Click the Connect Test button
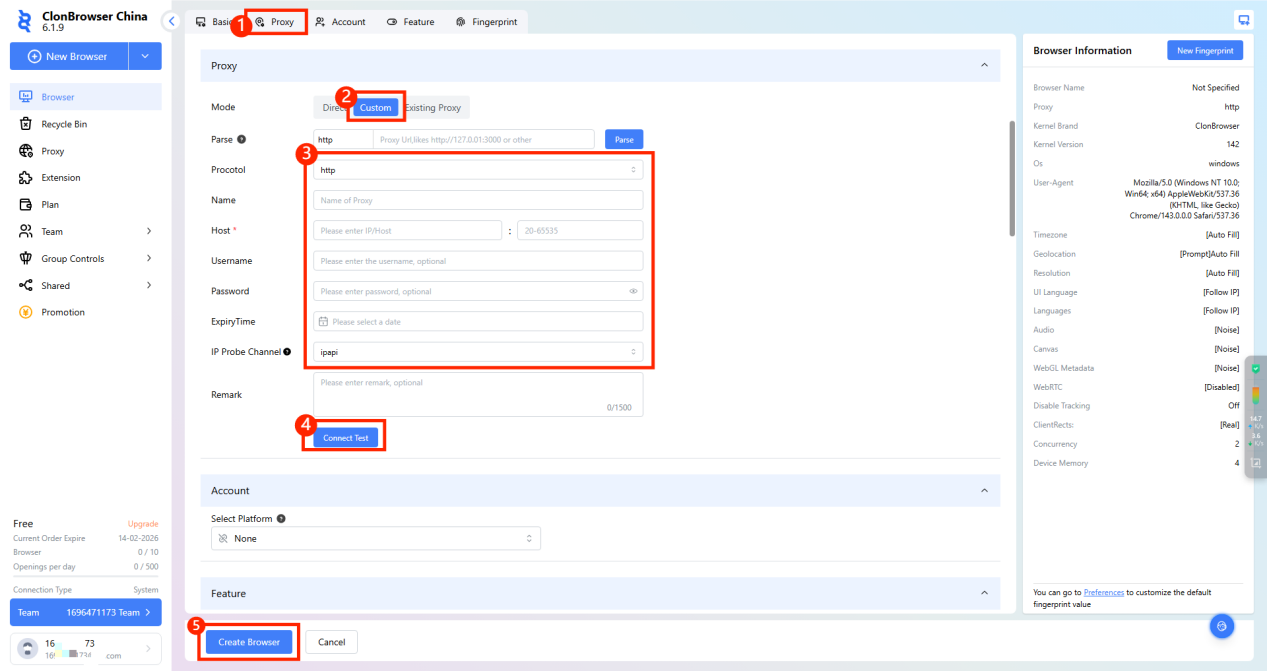Image resolution: width=1267 pixels, height=671 pixels. click(x=346, y=438)
